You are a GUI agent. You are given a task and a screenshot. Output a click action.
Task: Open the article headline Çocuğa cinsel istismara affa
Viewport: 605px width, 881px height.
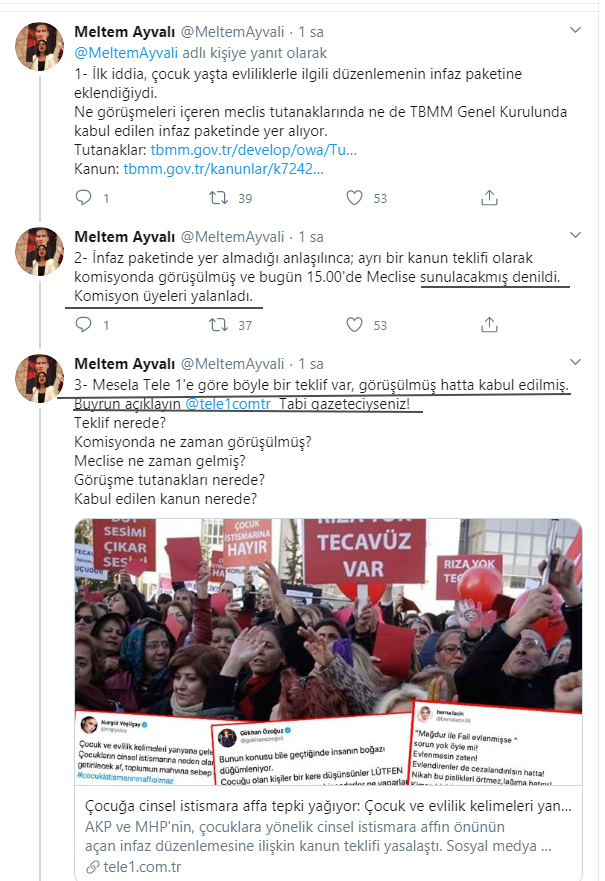click(x=328, y=806)
